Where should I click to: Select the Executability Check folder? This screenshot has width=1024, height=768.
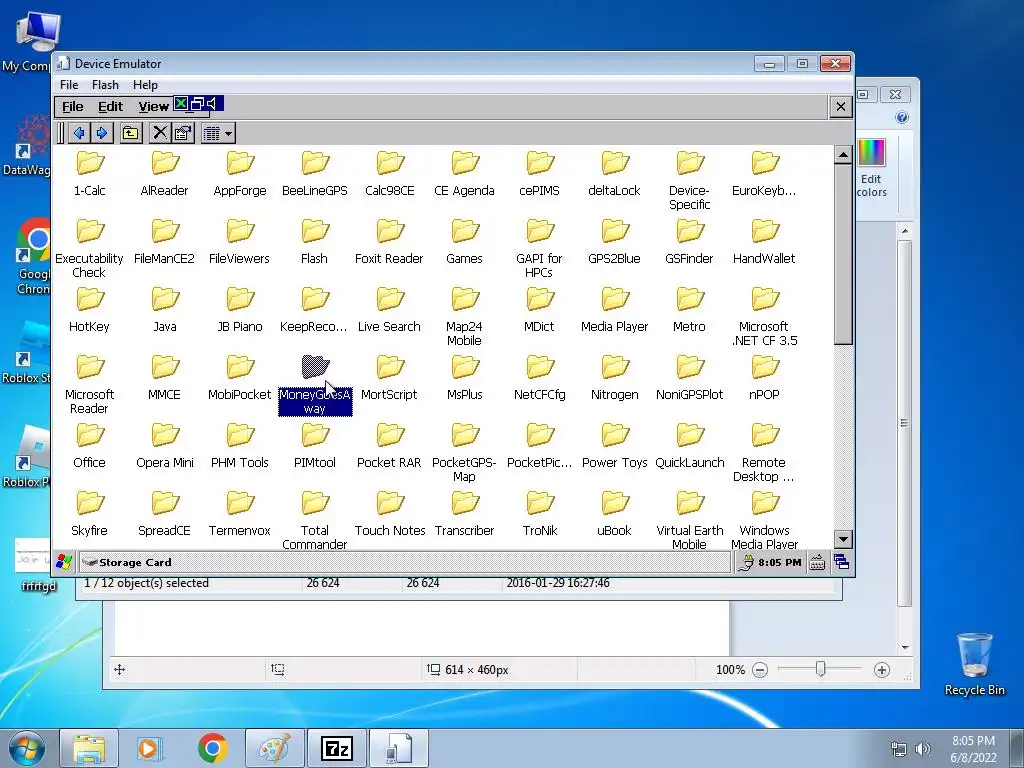click(x=89, y=249)
